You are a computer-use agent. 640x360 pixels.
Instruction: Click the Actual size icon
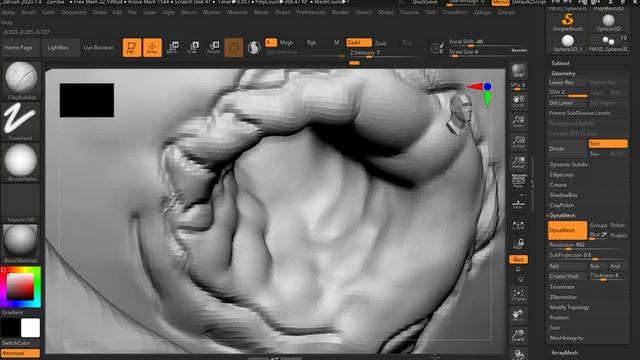[x=518, y=142]
